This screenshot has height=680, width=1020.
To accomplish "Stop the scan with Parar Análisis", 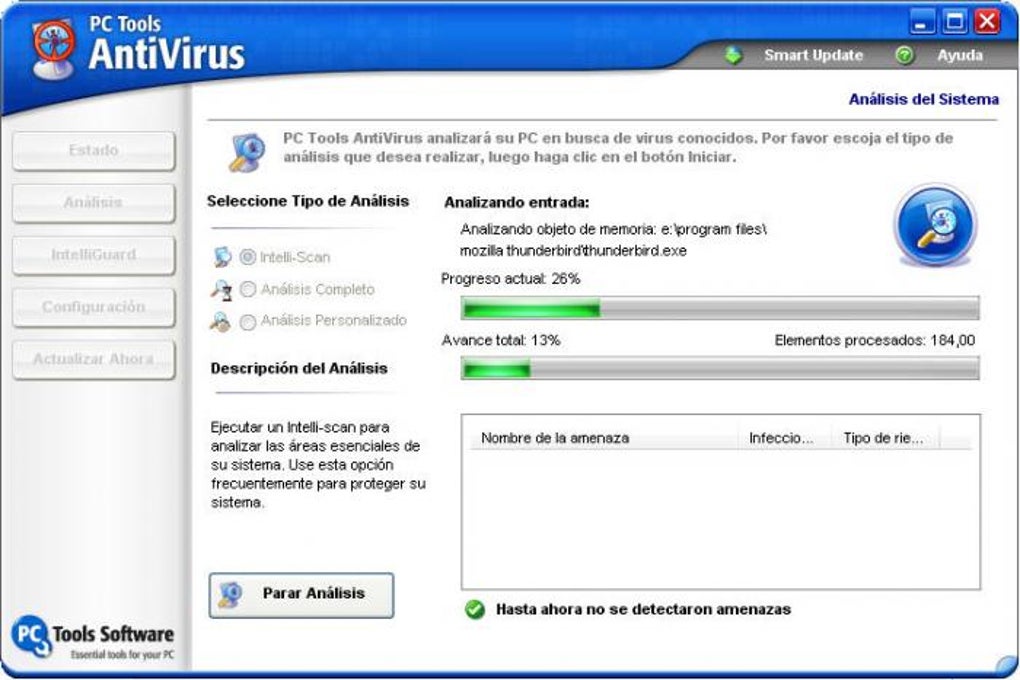I will click(x=301, y=595).
